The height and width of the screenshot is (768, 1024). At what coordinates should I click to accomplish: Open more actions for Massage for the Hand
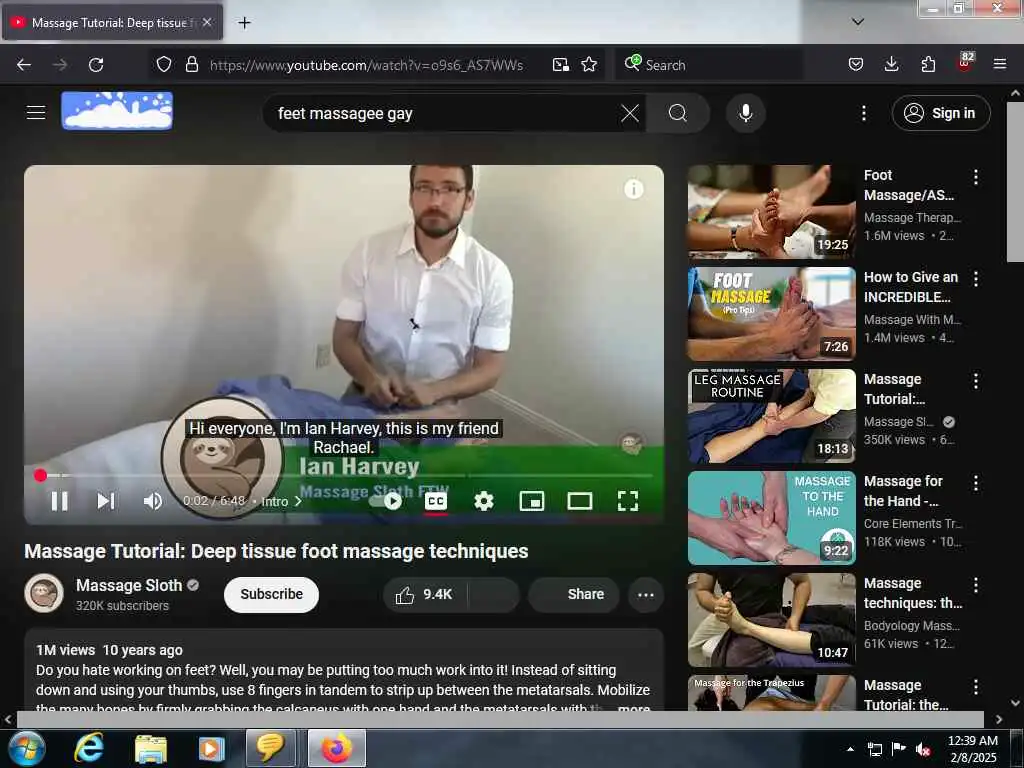coord(976,483)
